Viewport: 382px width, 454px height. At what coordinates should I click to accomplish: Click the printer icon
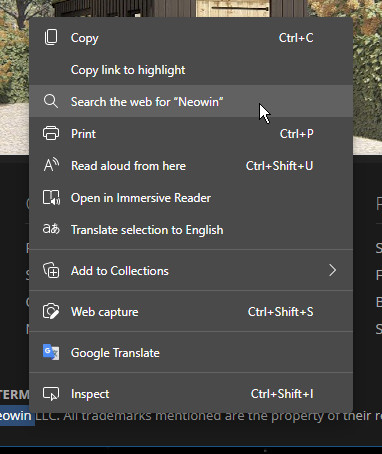(x=51, y=133)
